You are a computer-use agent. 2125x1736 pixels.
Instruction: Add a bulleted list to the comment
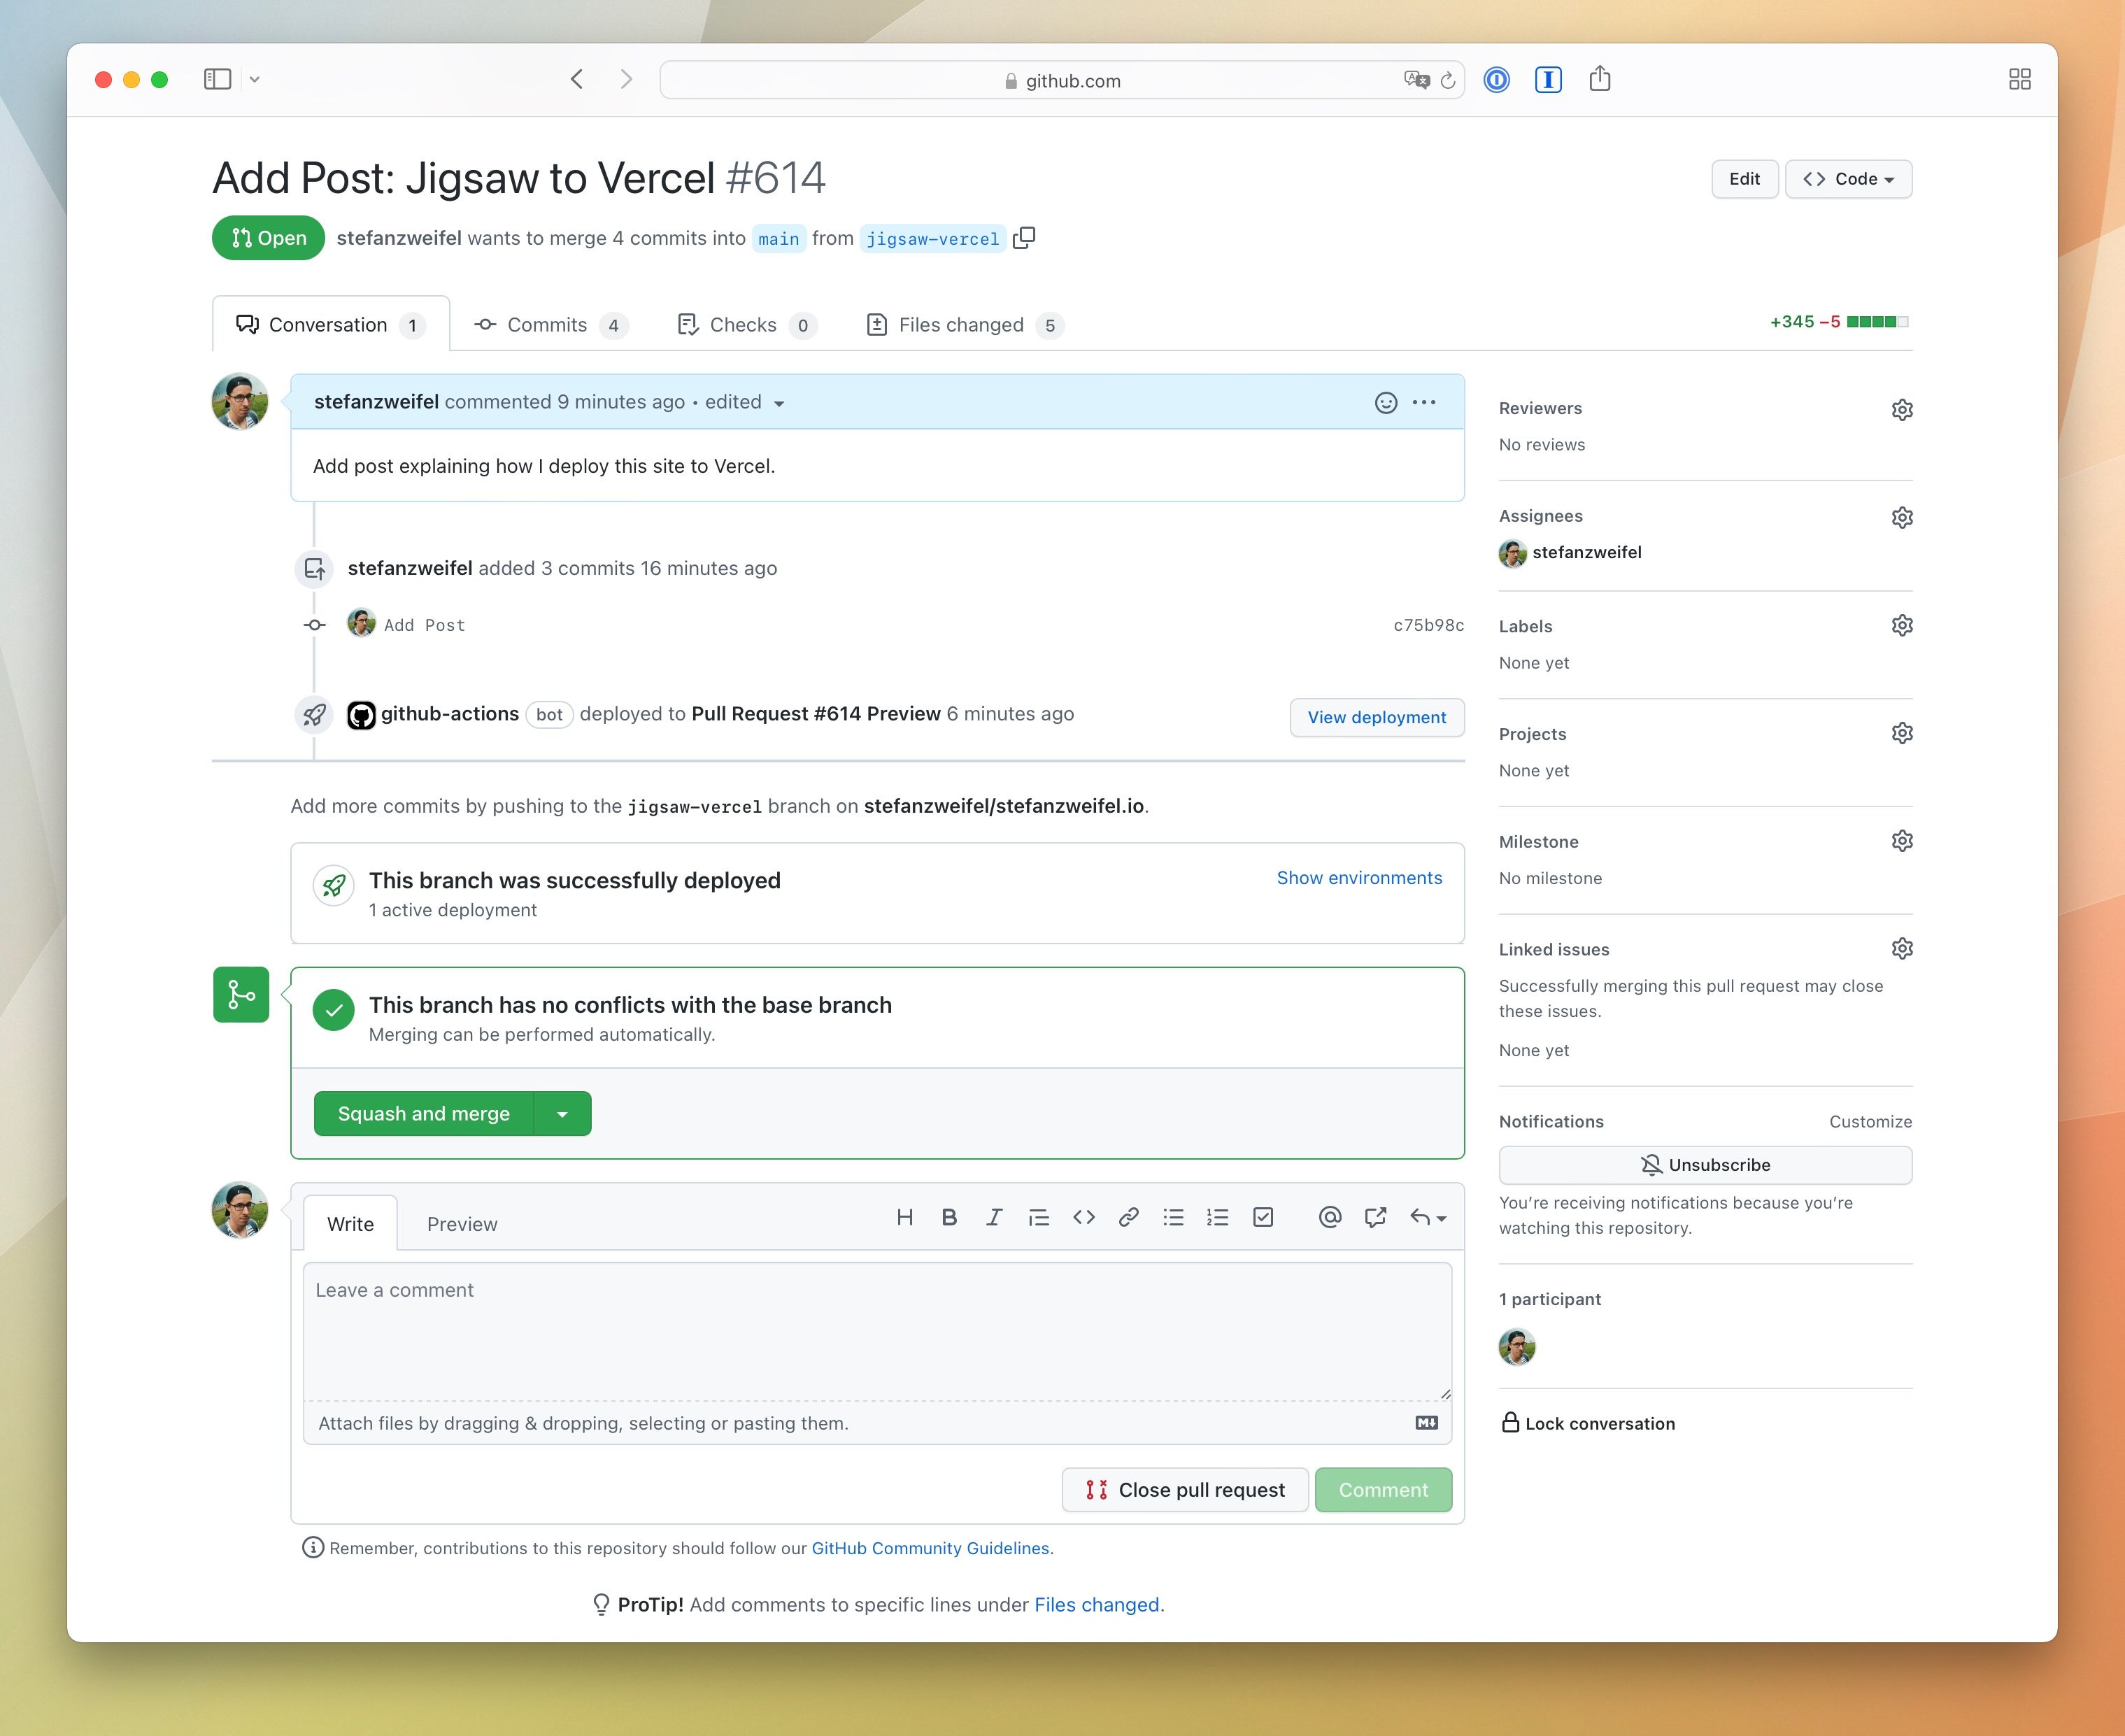(x=1172, y=1217)
